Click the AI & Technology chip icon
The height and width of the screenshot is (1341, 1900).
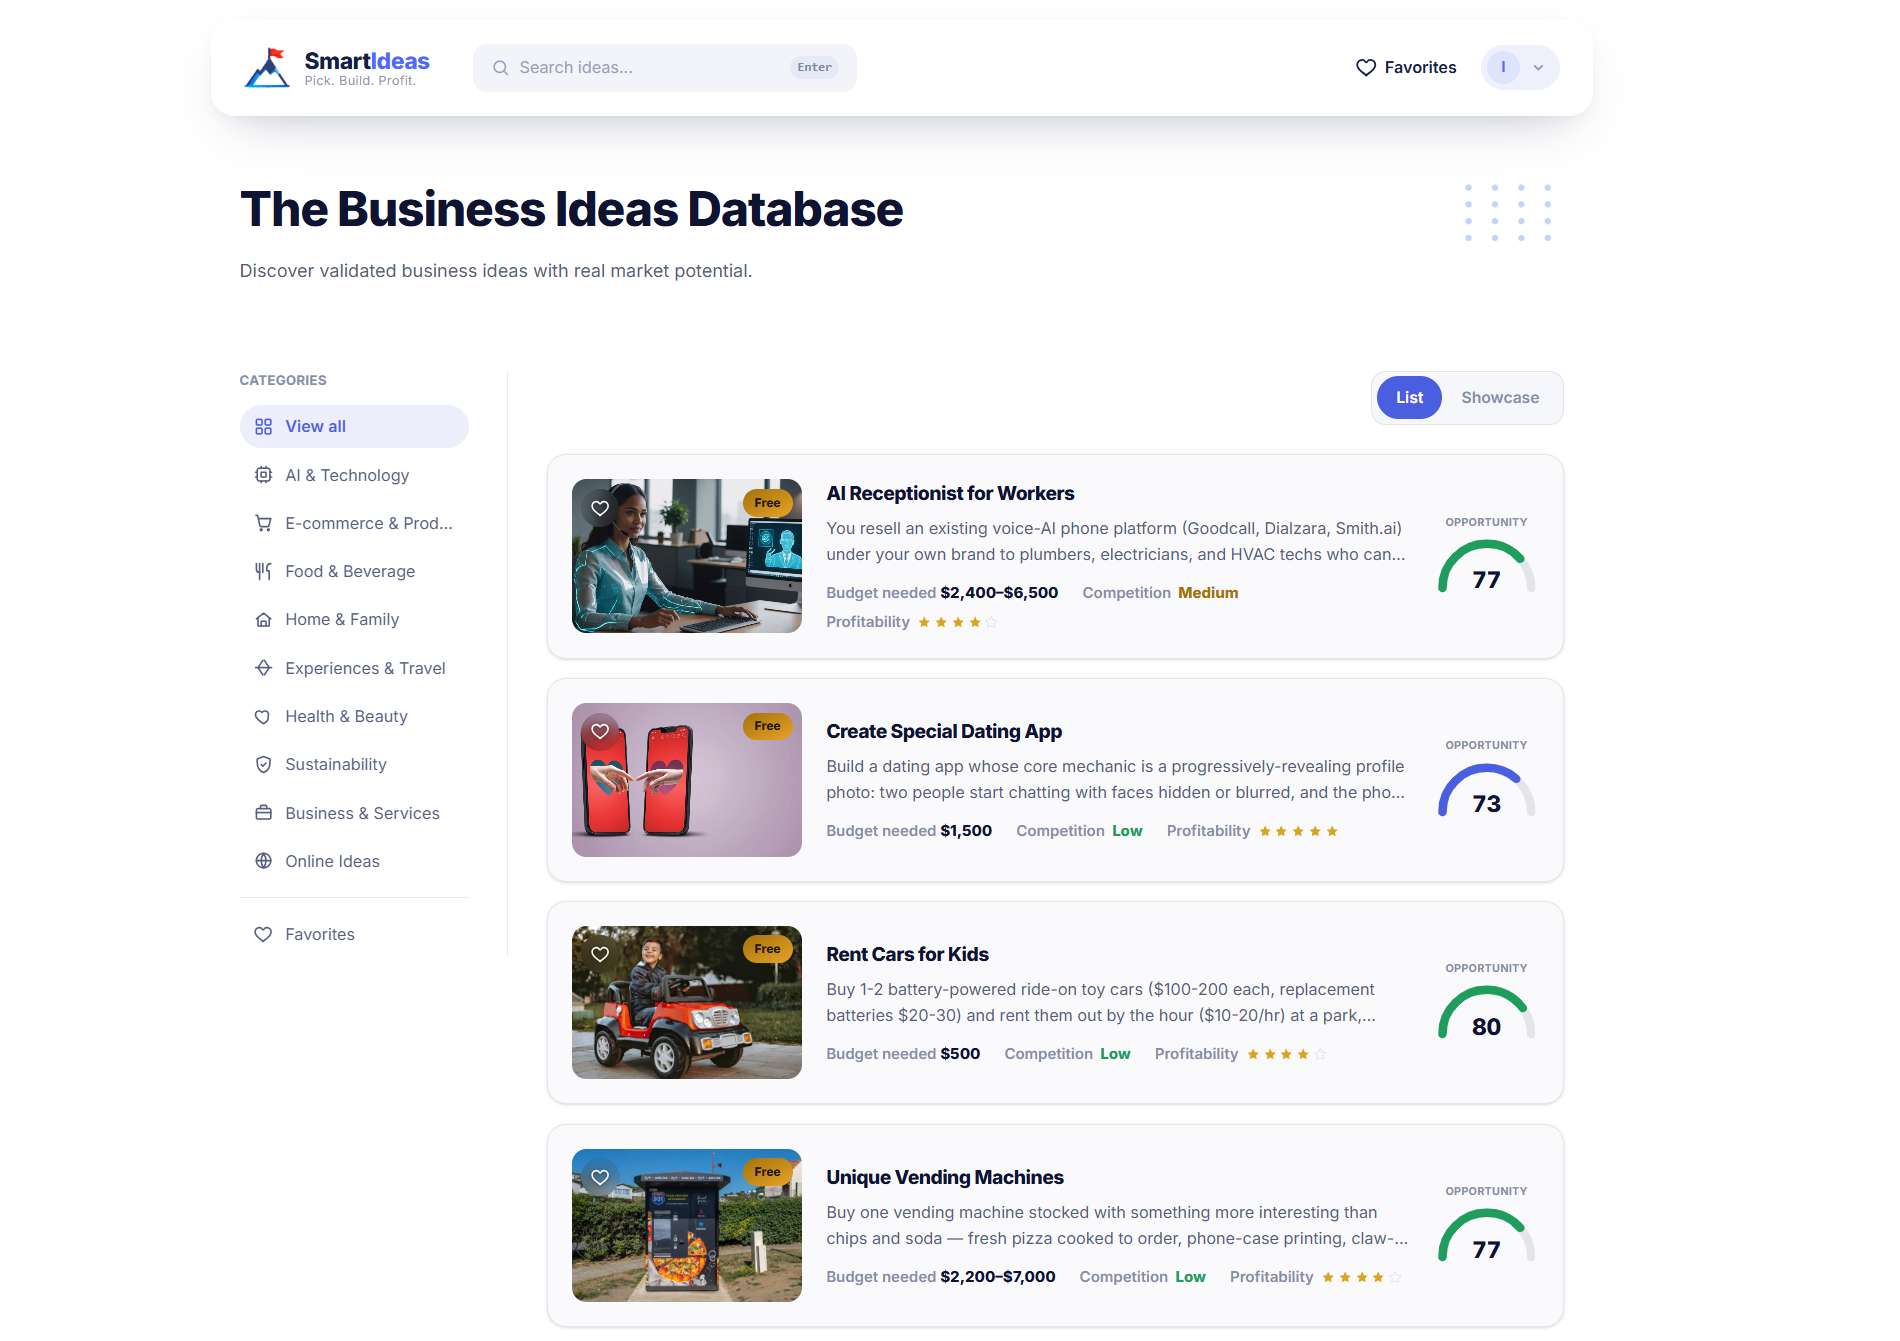pos(263,475)
